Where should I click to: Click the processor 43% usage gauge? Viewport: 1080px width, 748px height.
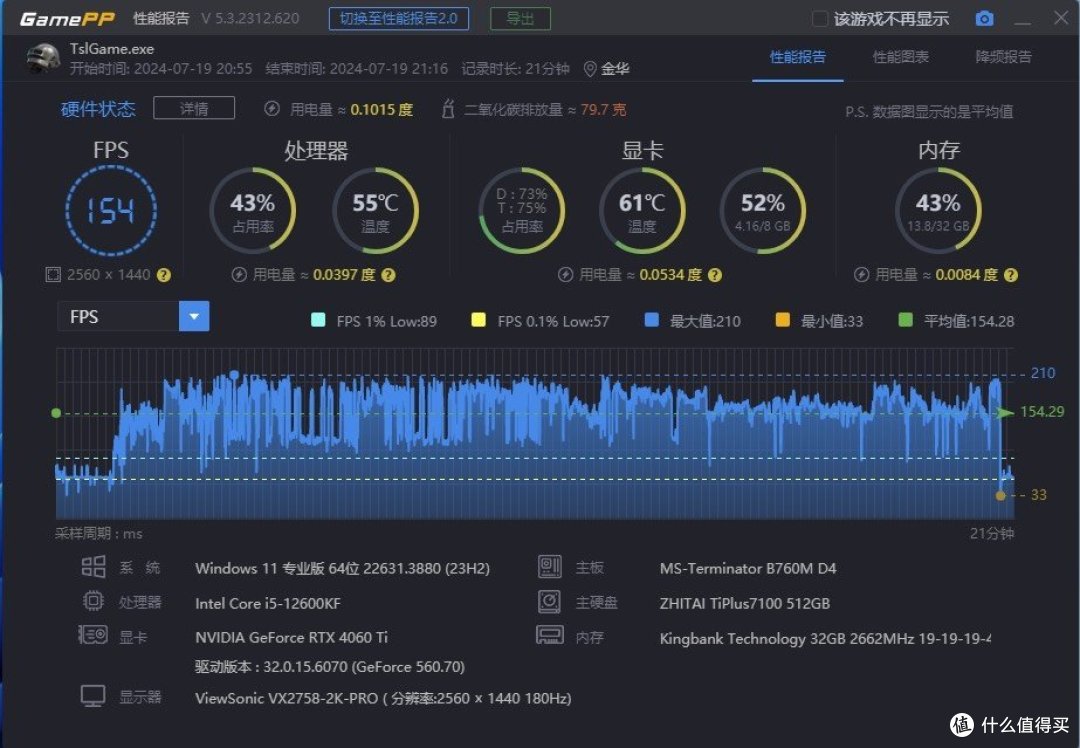pos(253,211)
